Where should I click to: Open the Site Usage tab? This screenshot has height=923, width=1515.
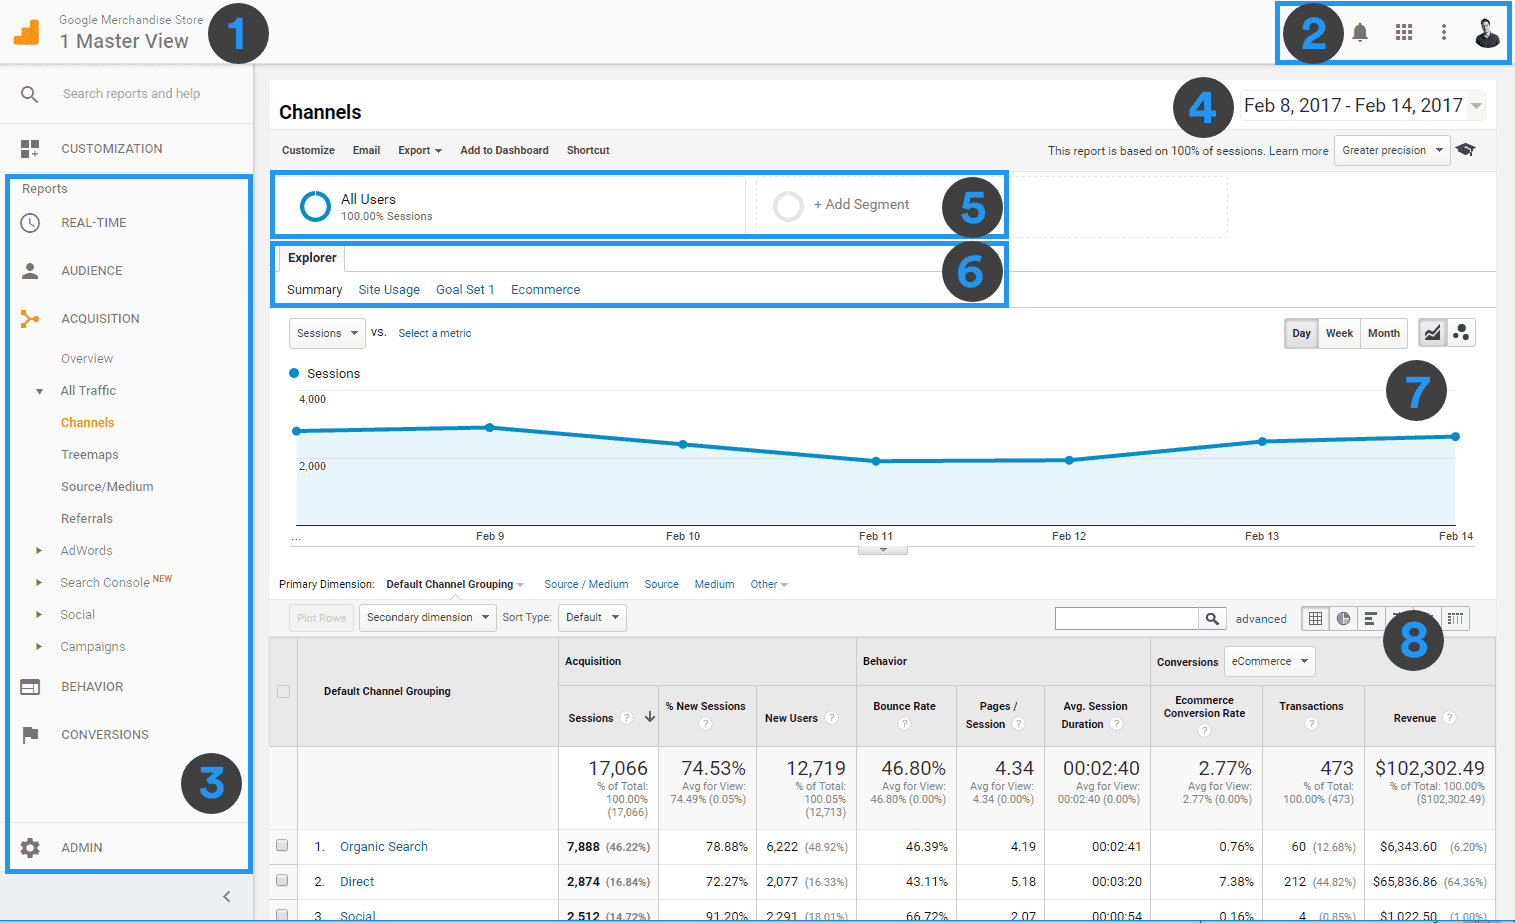point(389,289)
